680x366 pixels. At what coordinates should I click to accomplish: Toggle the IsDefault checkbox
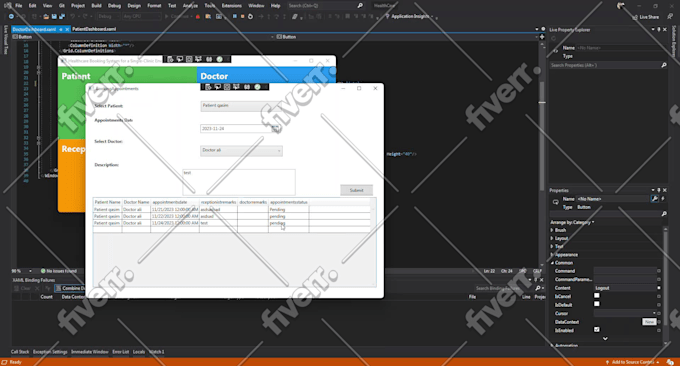597,304
